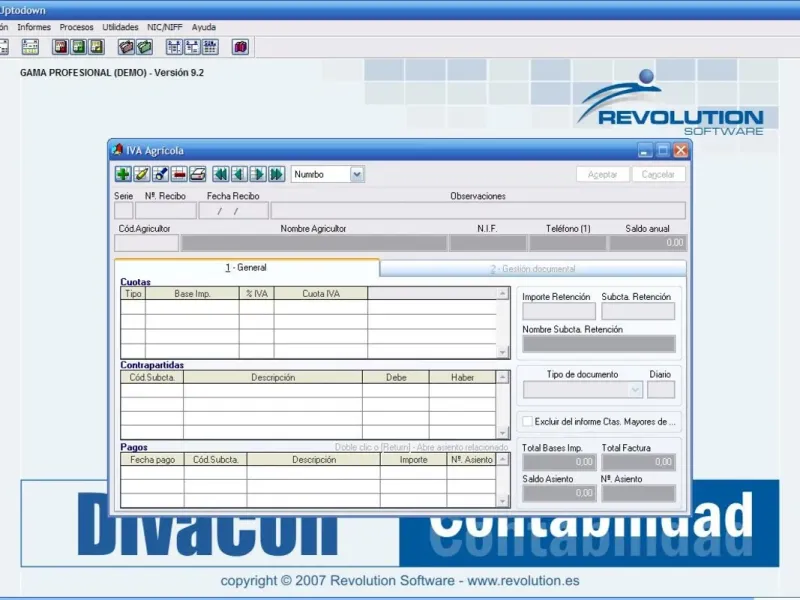Open the green folder toolbar icon
800x600 pixels.
coord(144,47)
